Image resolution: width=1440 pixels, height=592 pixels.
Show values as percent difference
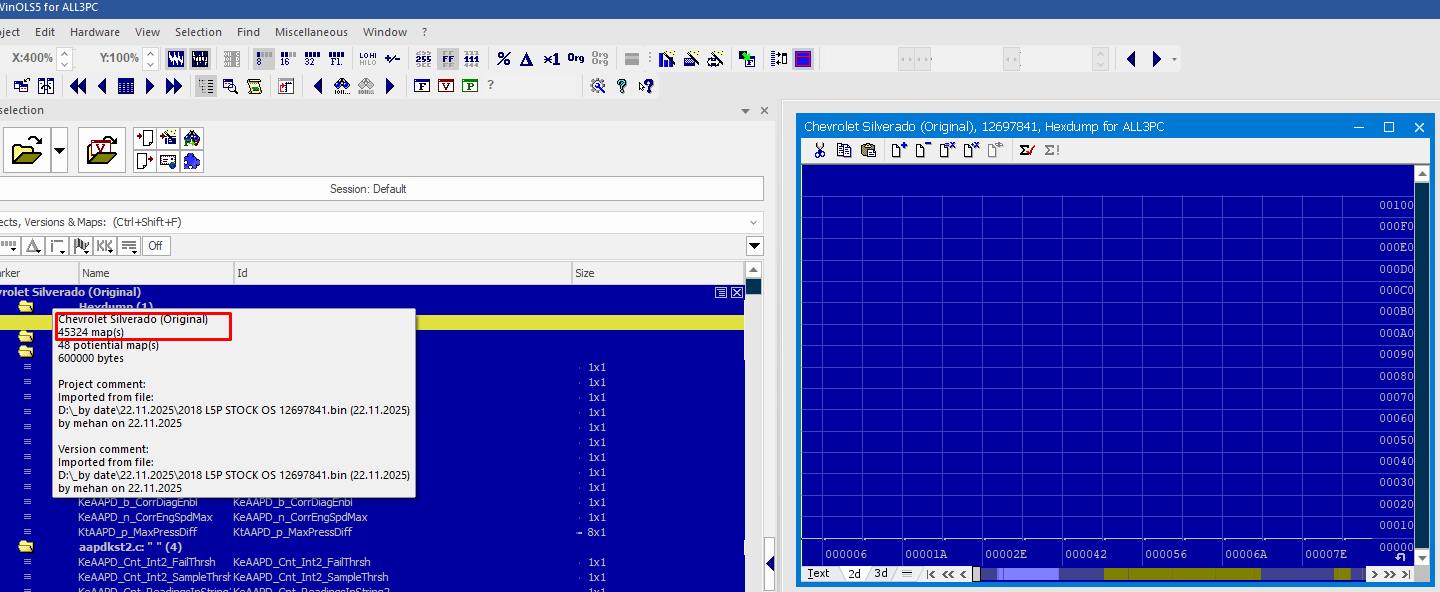click(504, 59)
